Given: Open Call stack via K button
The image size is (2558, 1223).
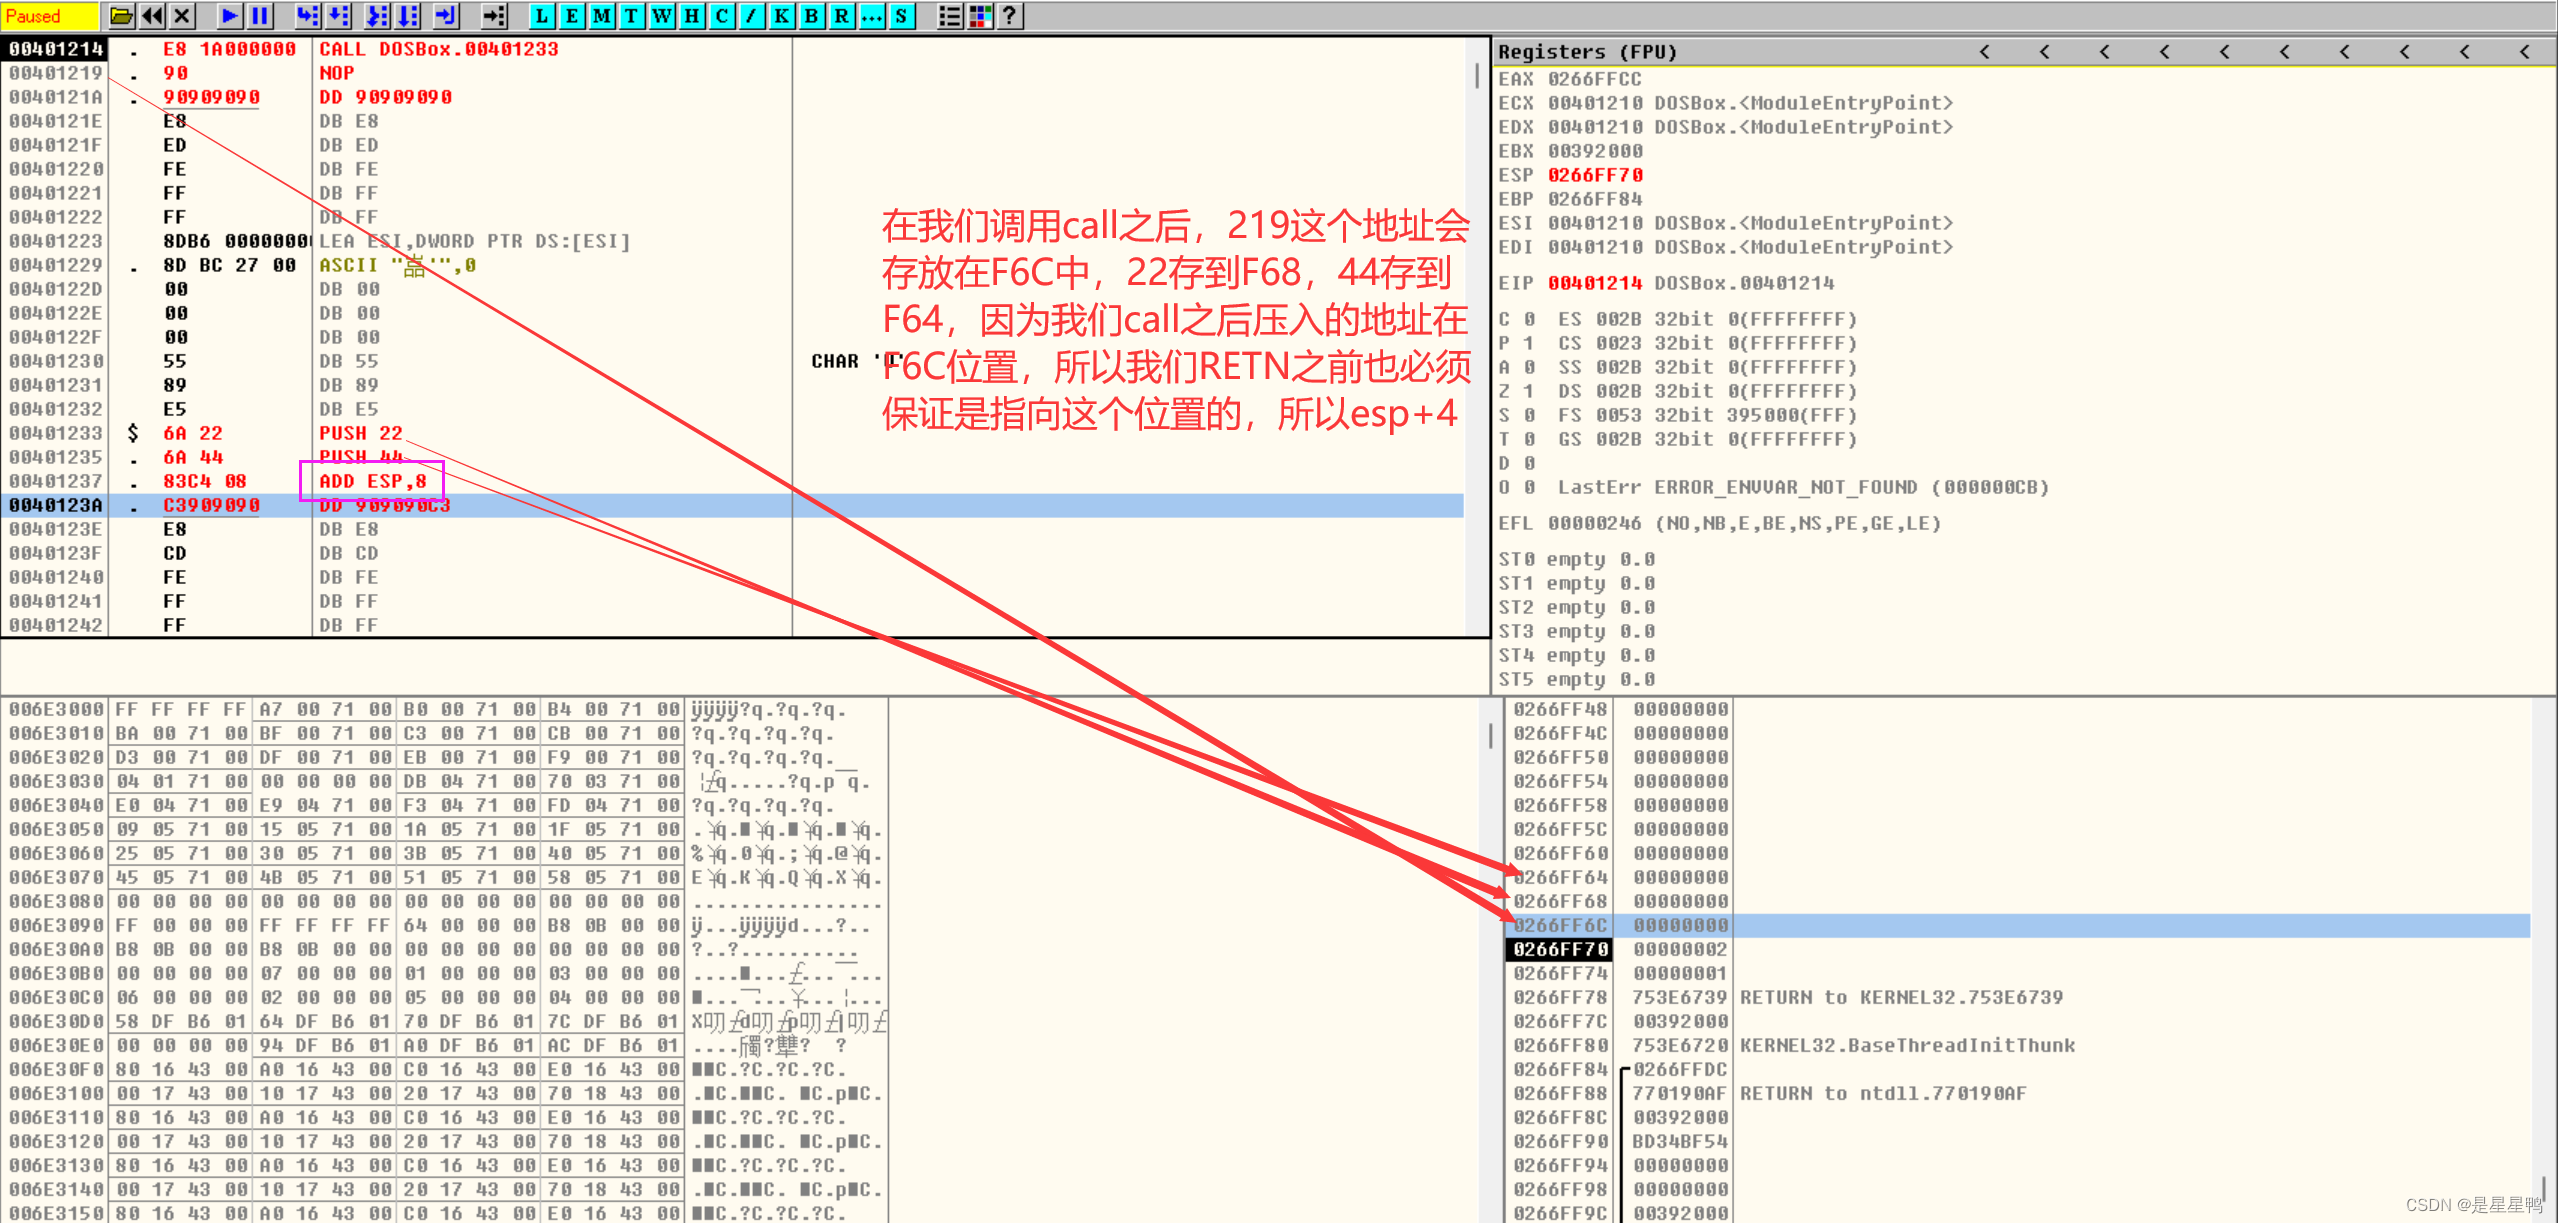Looking at the screenshot, I should 781,15.
